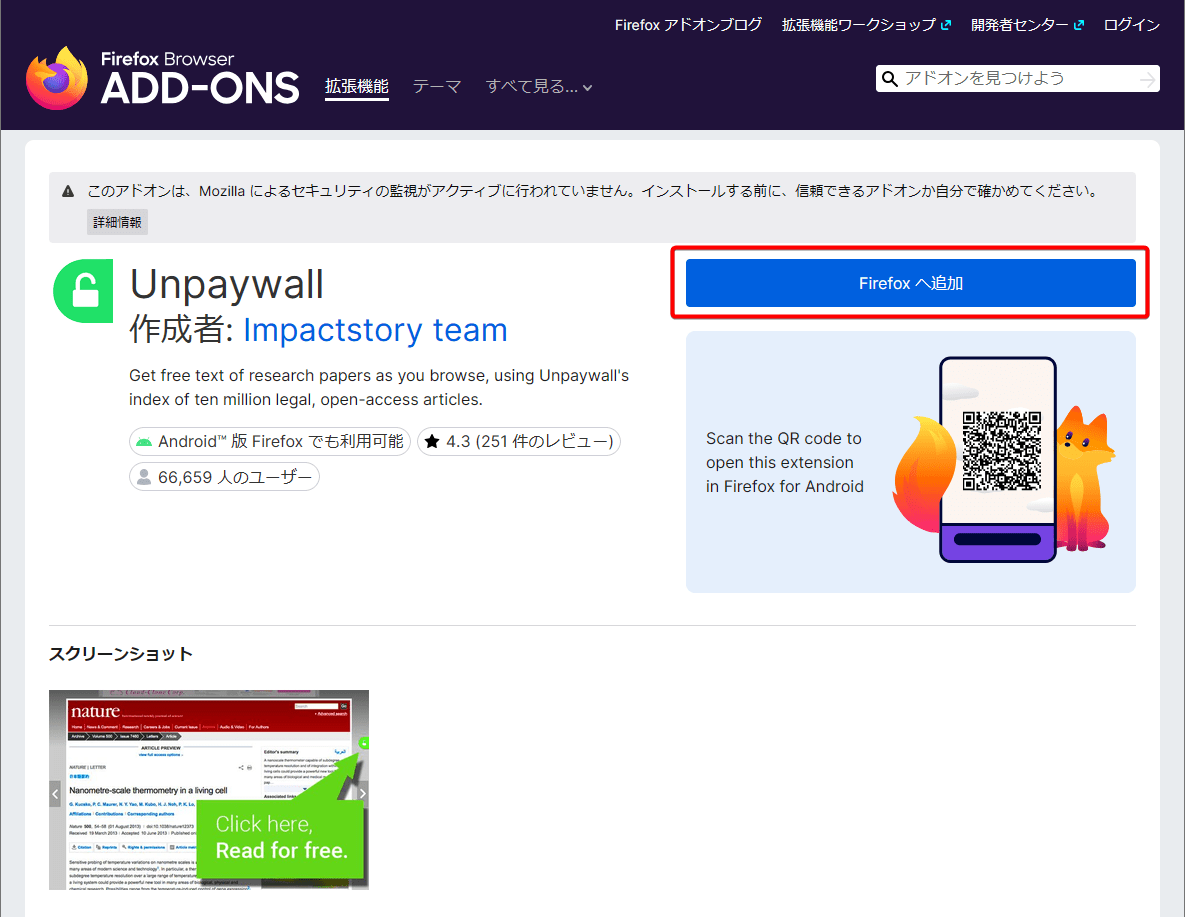Open 拡張機能ワークショップ link

click(x=859, y=25)
